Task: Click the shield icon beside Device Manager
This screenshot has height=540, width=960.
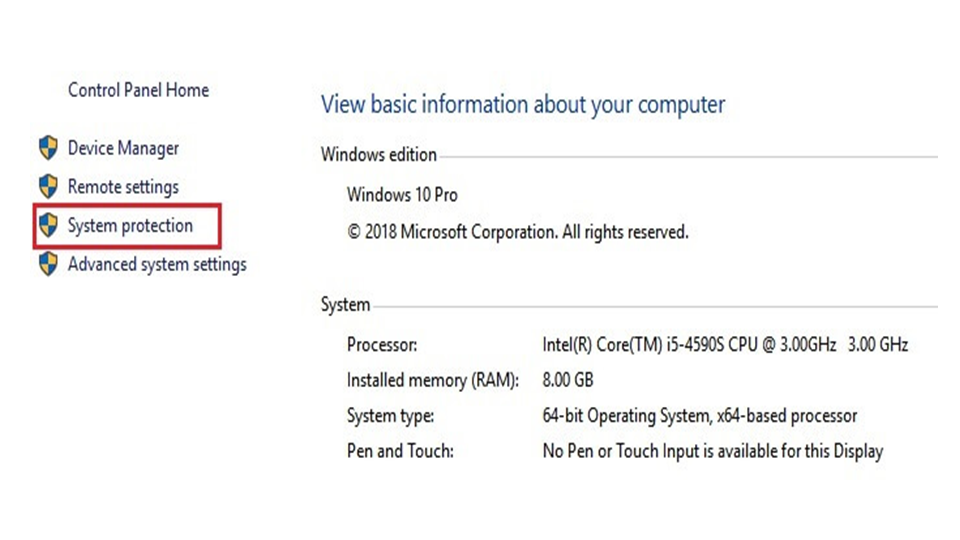Action: coord(48,148)
